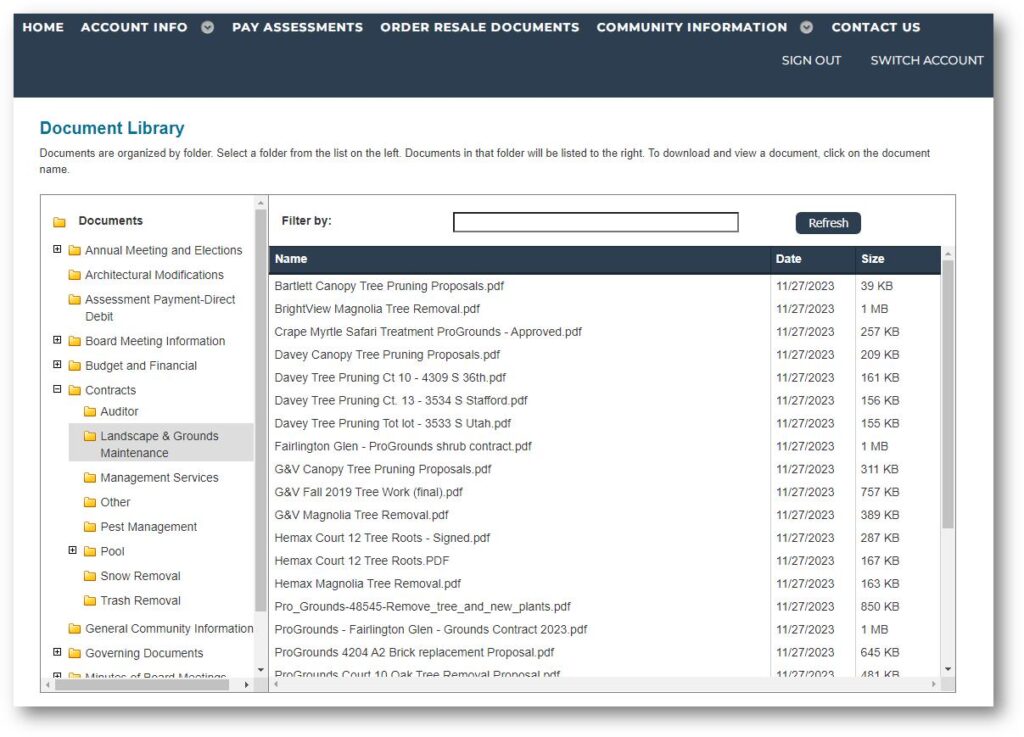1024x737 pixels.
Task: Click the folder tree horizontal scrollbar thumb
Action: pos(142,685)
